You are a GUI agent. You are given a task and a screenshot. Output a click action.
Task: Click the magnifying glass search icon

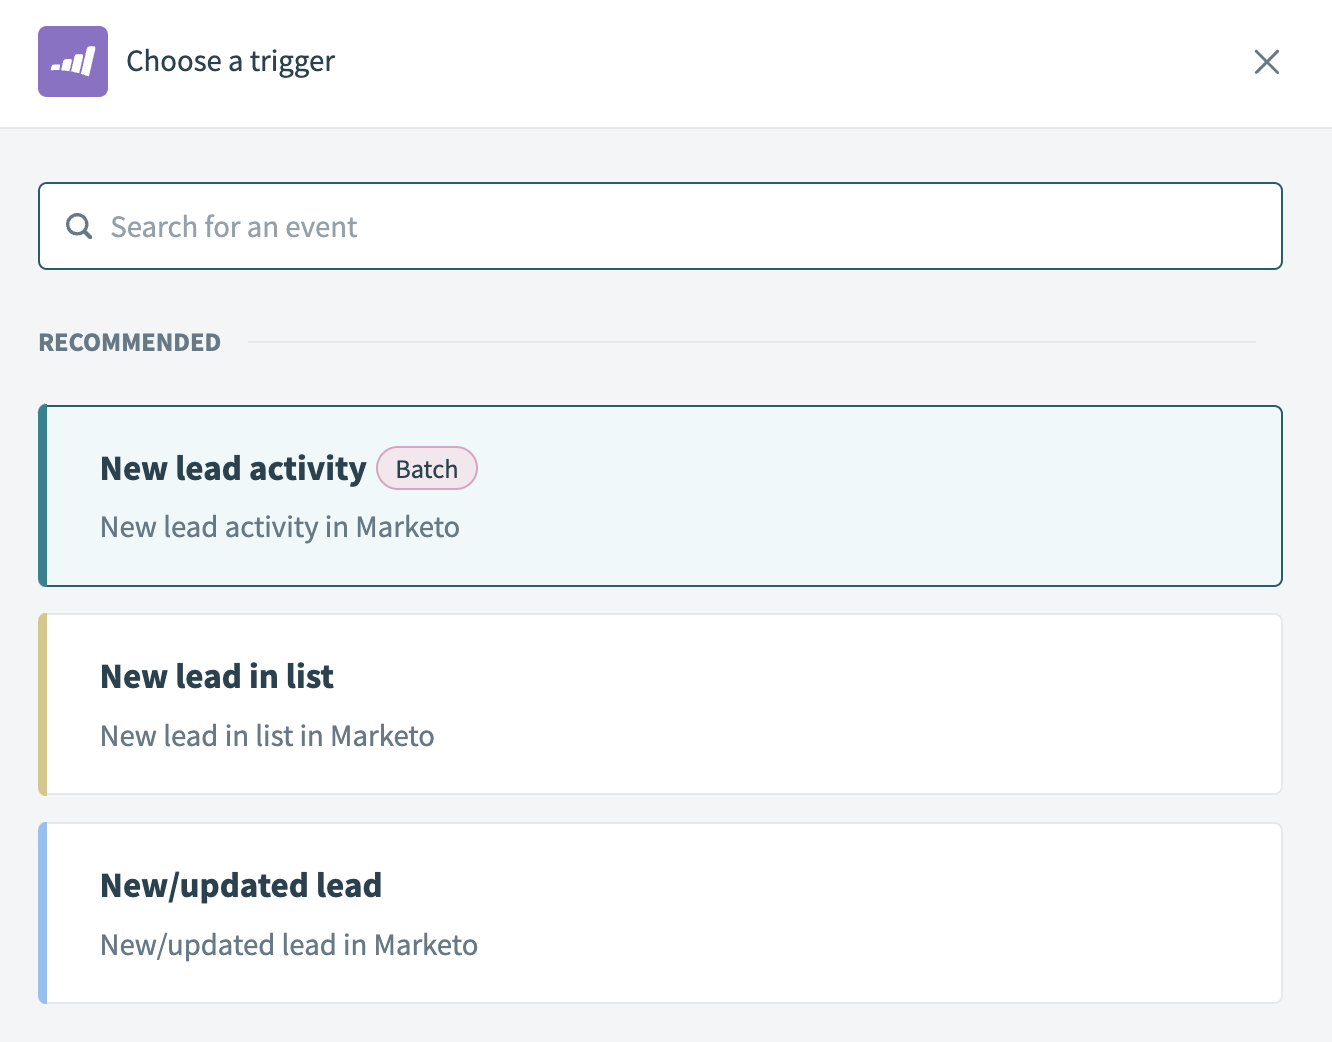click(79, 226)
